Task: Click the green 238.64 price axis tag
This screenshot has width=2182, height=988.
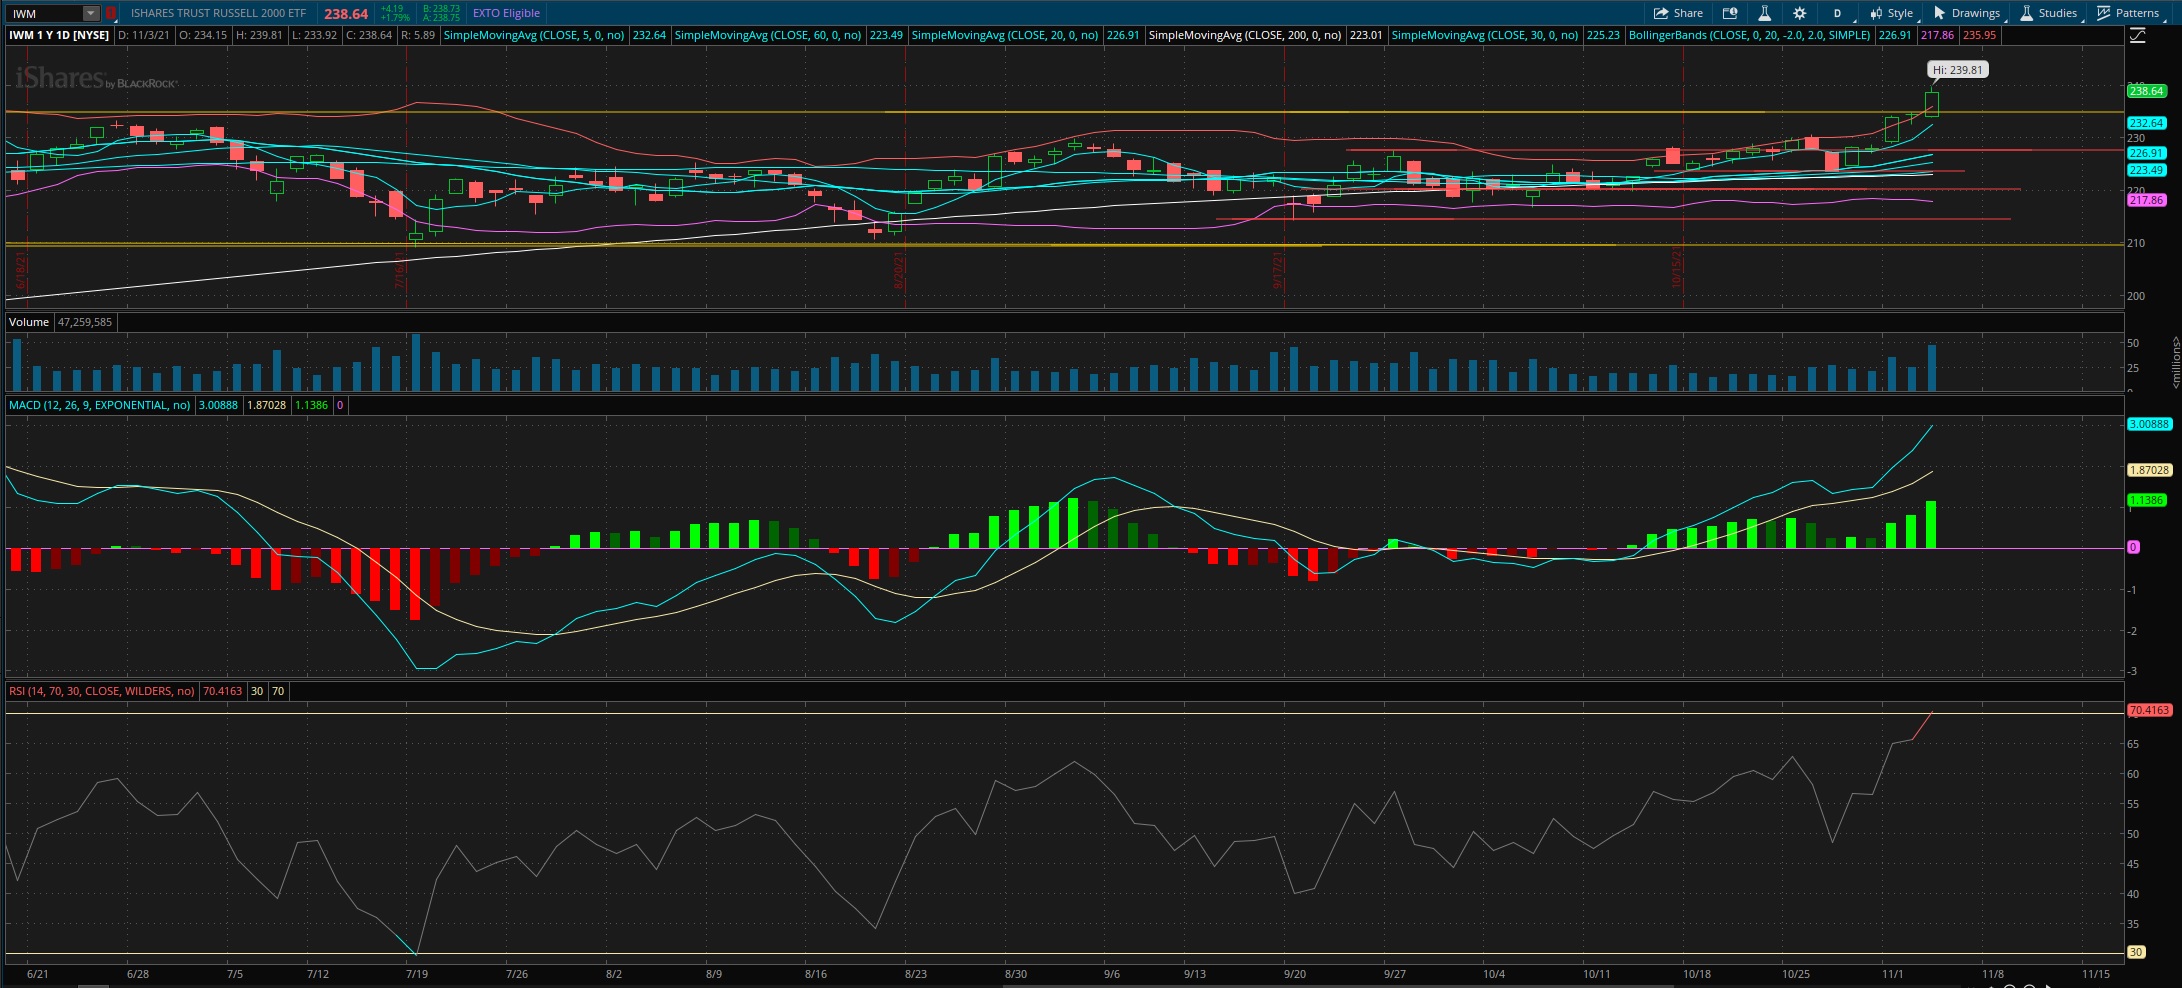Action: 2146,91
